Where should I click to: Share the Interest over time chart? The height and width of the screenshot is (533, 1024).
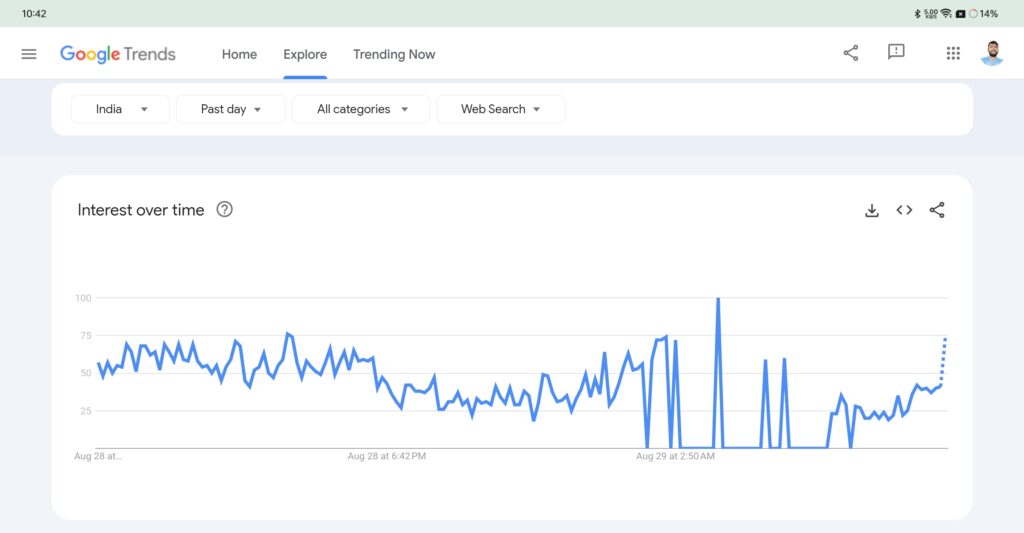coord(937,210)
